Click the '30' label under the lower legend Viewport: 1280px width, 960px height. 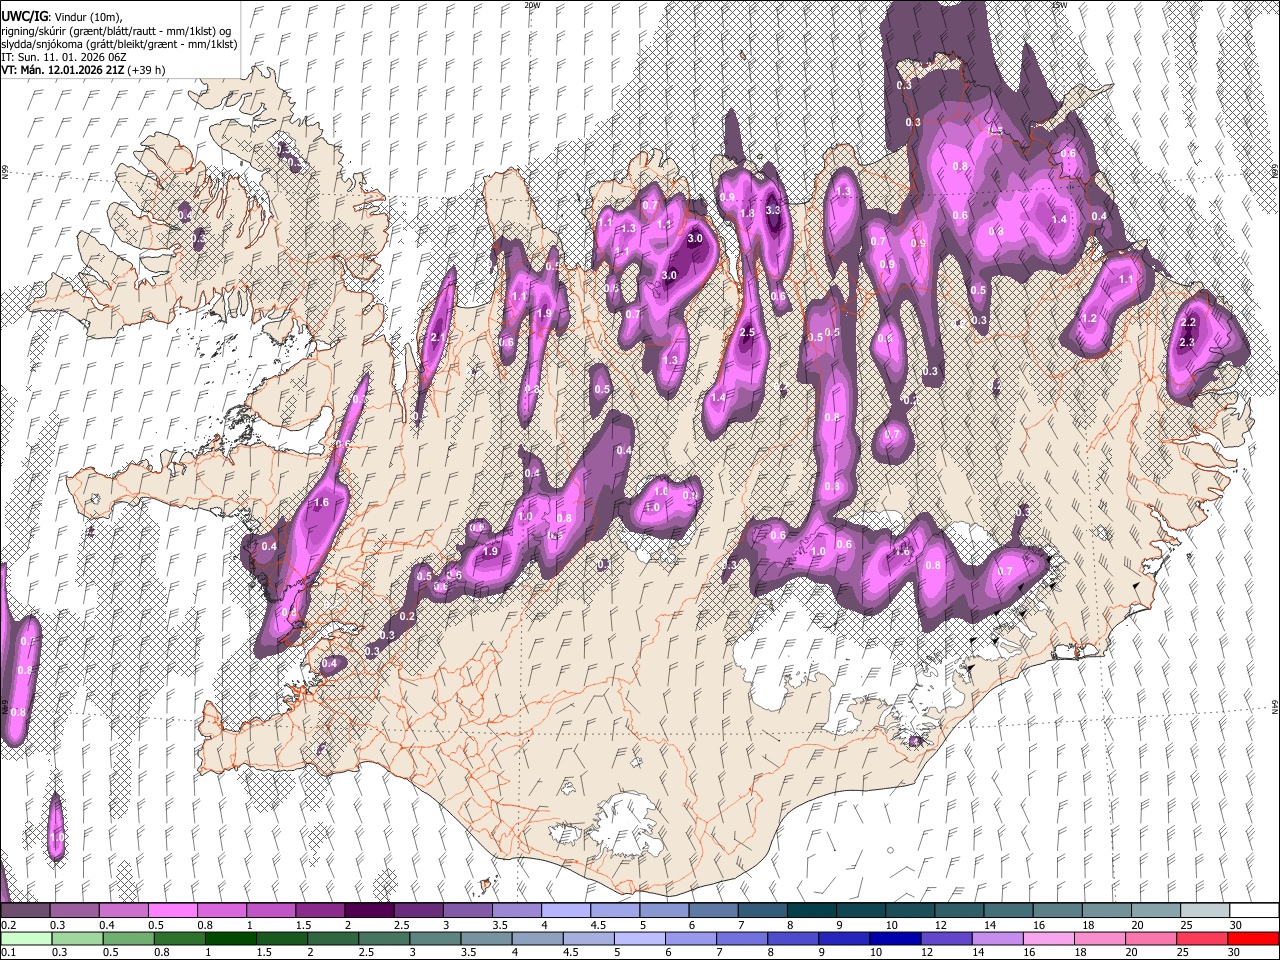point(1235,953)
